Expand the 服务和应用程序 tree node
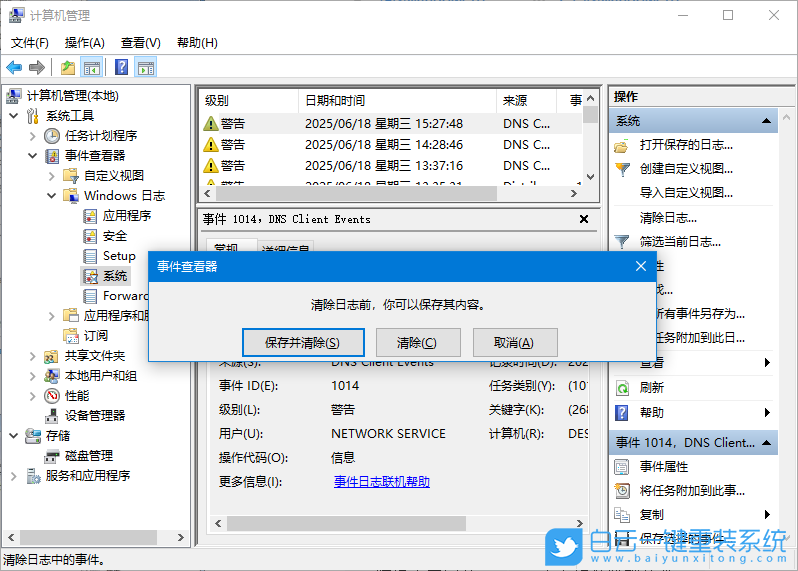This screenshot has width=798, height=571. pos(14,476)
